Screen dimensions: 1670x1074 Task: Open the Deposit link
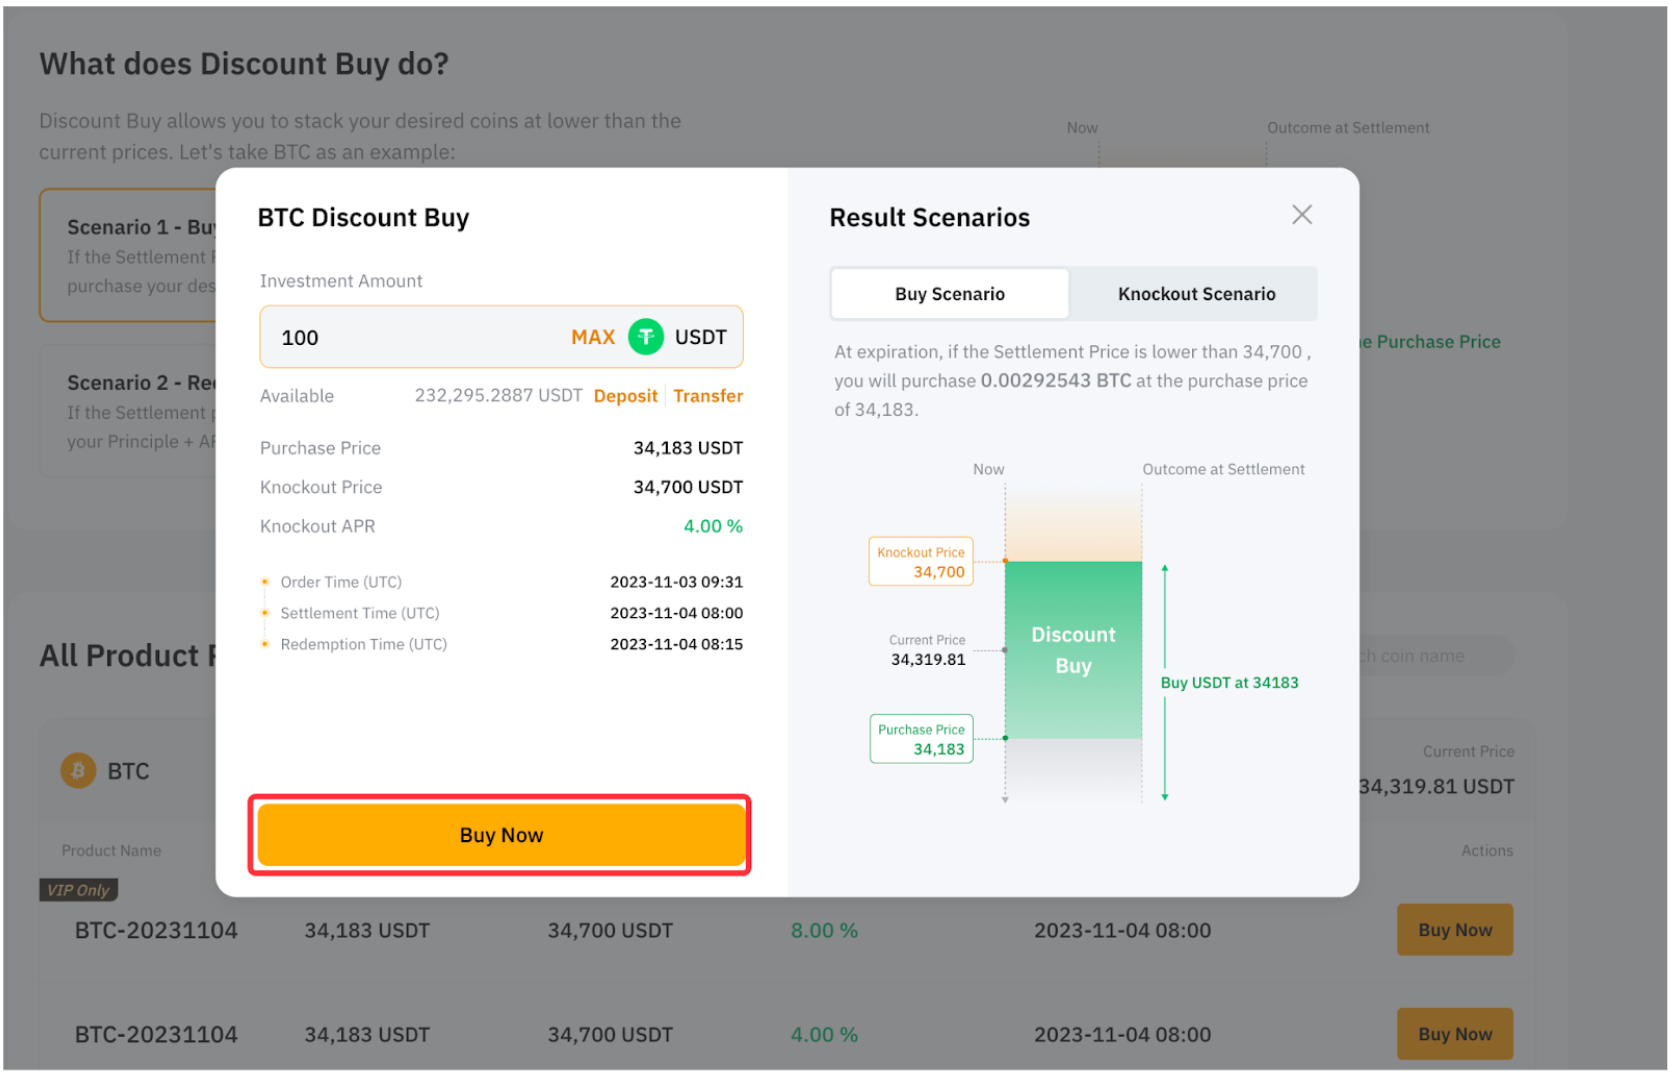[x=625, y=396]
